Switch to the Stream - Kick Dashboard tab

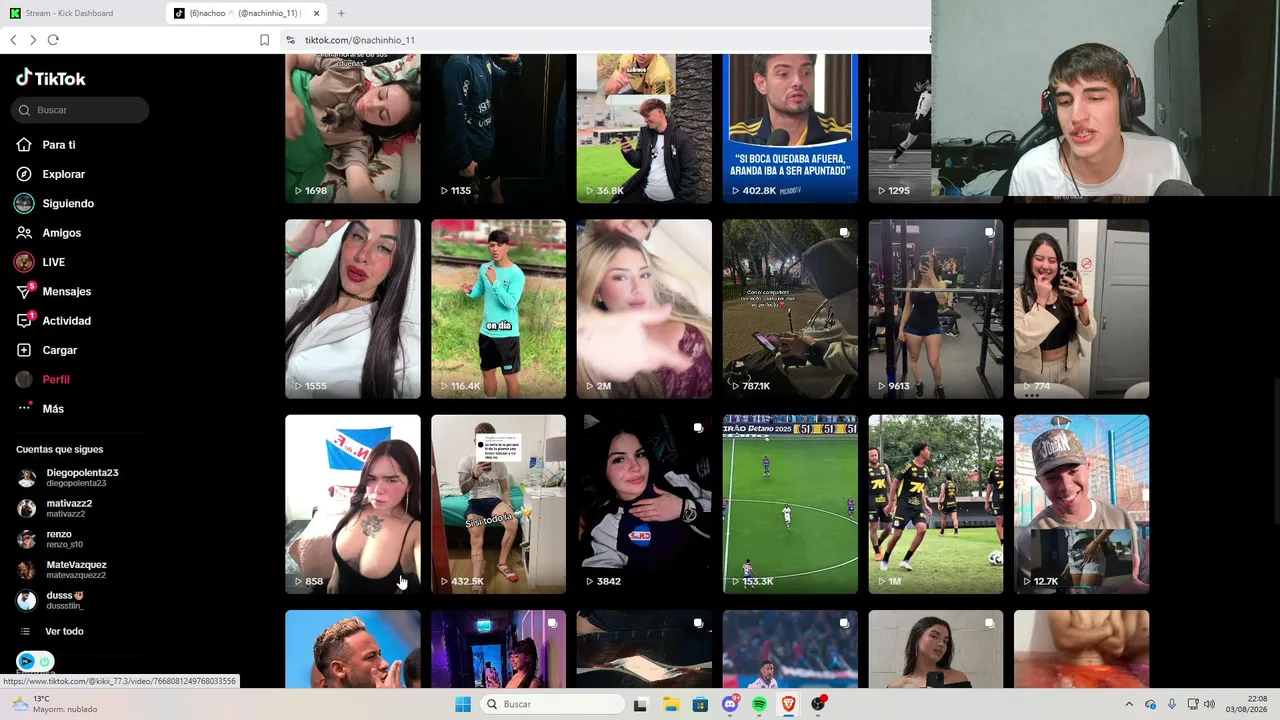[82, 13]
